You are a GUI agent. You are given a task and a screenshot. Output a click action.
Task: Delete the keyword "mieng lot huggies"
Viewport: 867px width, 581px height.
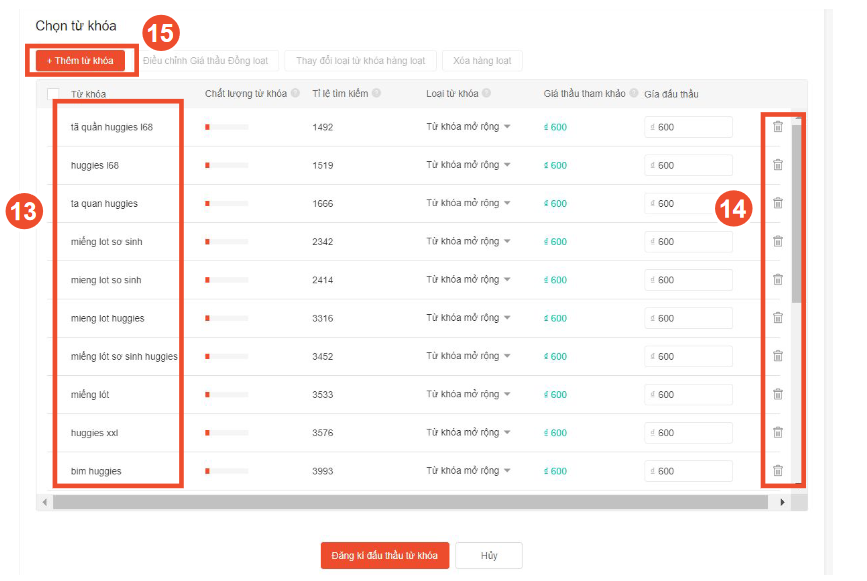click(x=778, y=317)
